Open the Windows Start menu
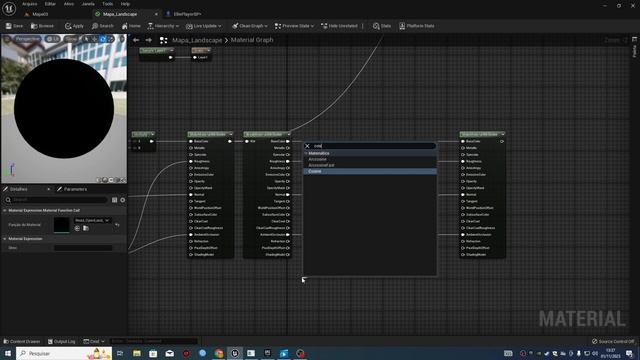This screenshot has width=640, height=360. (x=7, y=353)
